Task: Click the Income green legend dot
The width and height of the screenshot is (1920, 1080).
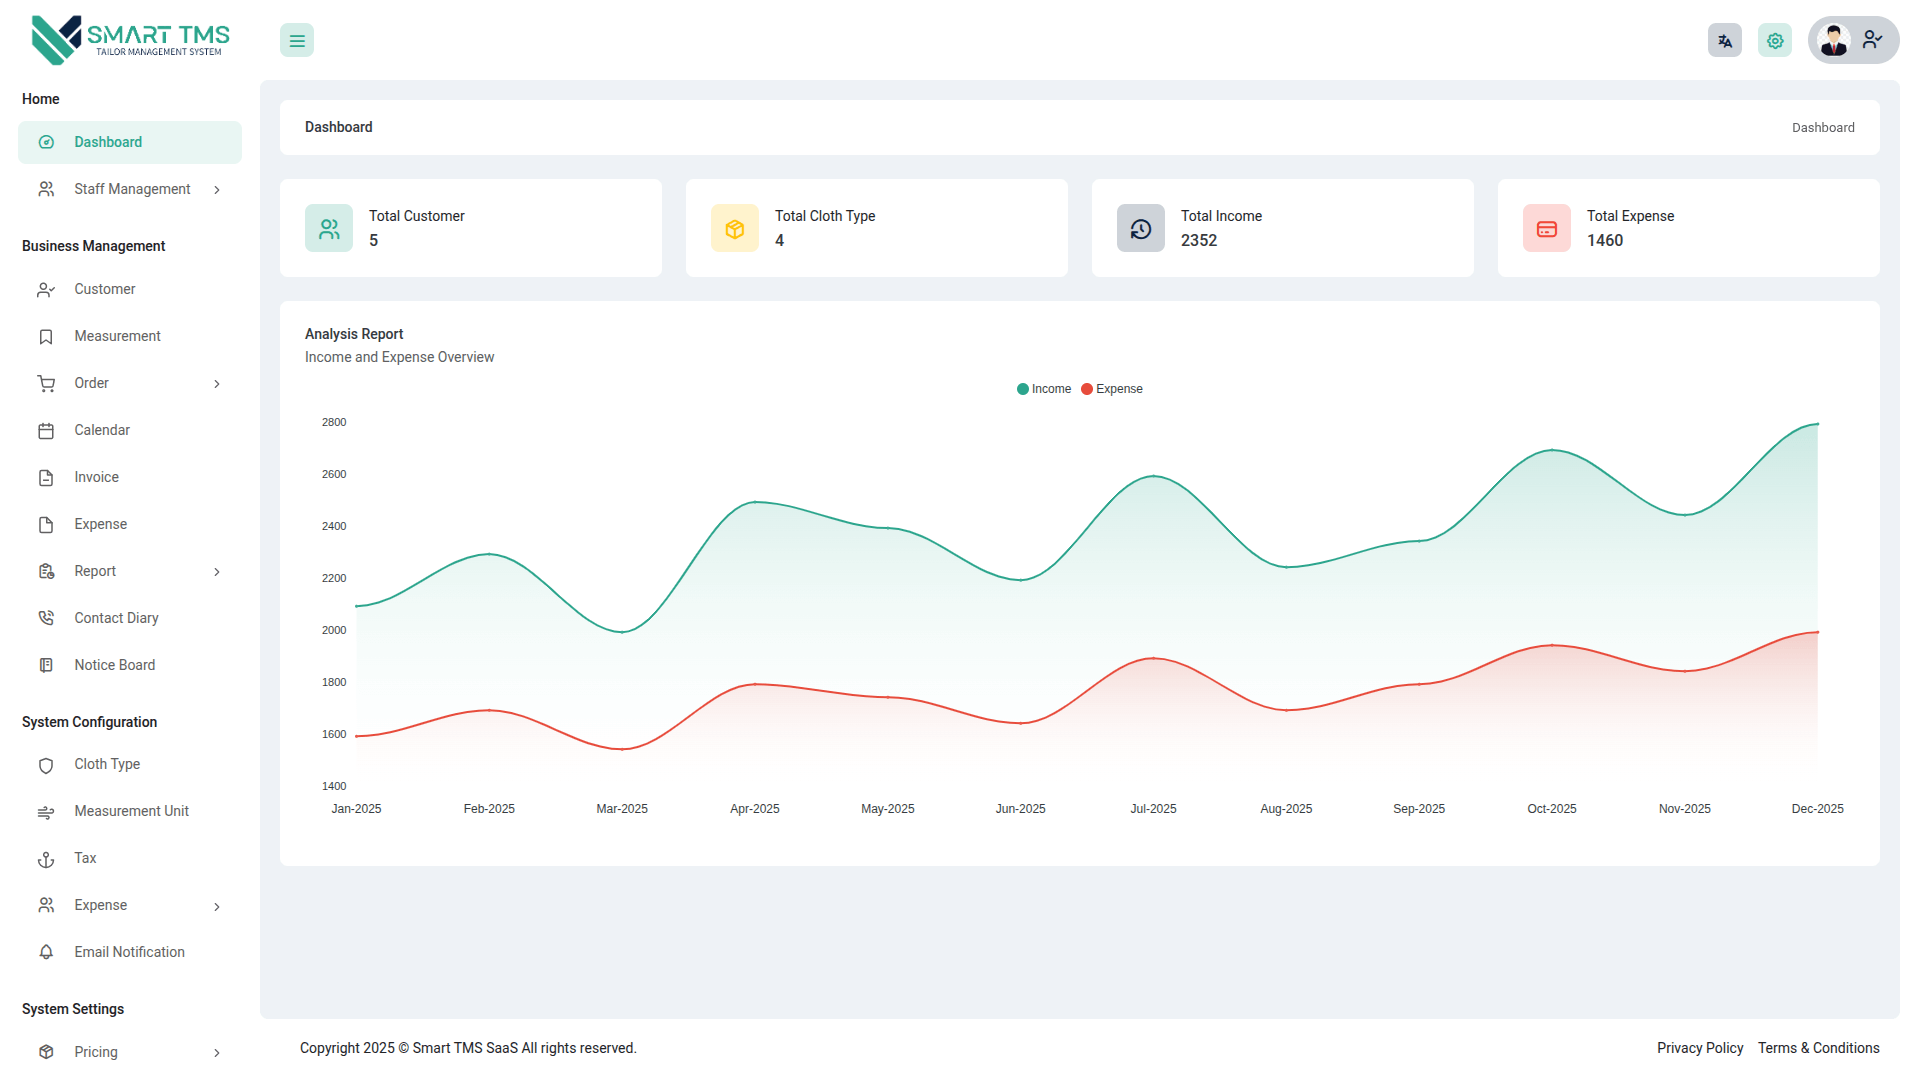Action: point(1022,389)
